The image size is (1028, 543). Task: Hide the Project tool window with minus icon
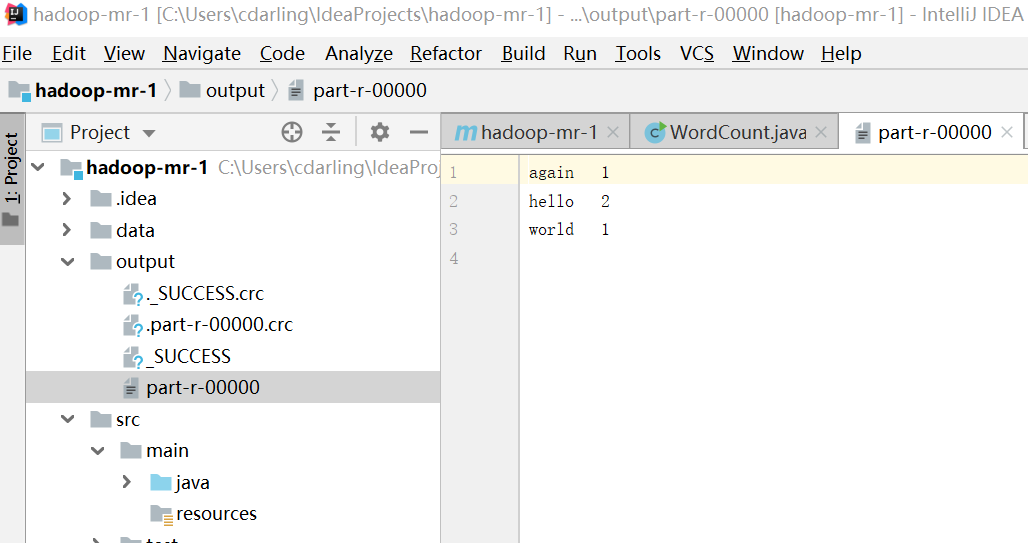pyautogui.click(x=418, y=132)
